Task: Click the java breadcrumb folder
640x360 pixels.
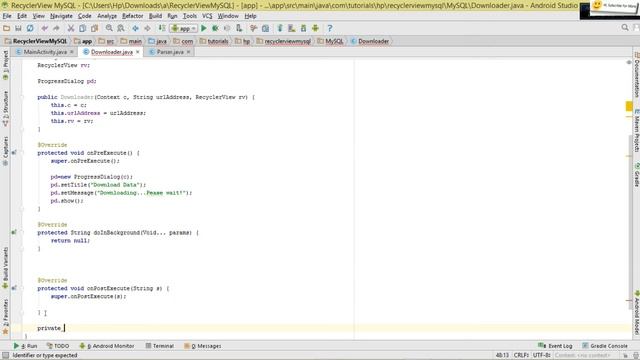Action: pyautogui.click(x=158, y=41)
